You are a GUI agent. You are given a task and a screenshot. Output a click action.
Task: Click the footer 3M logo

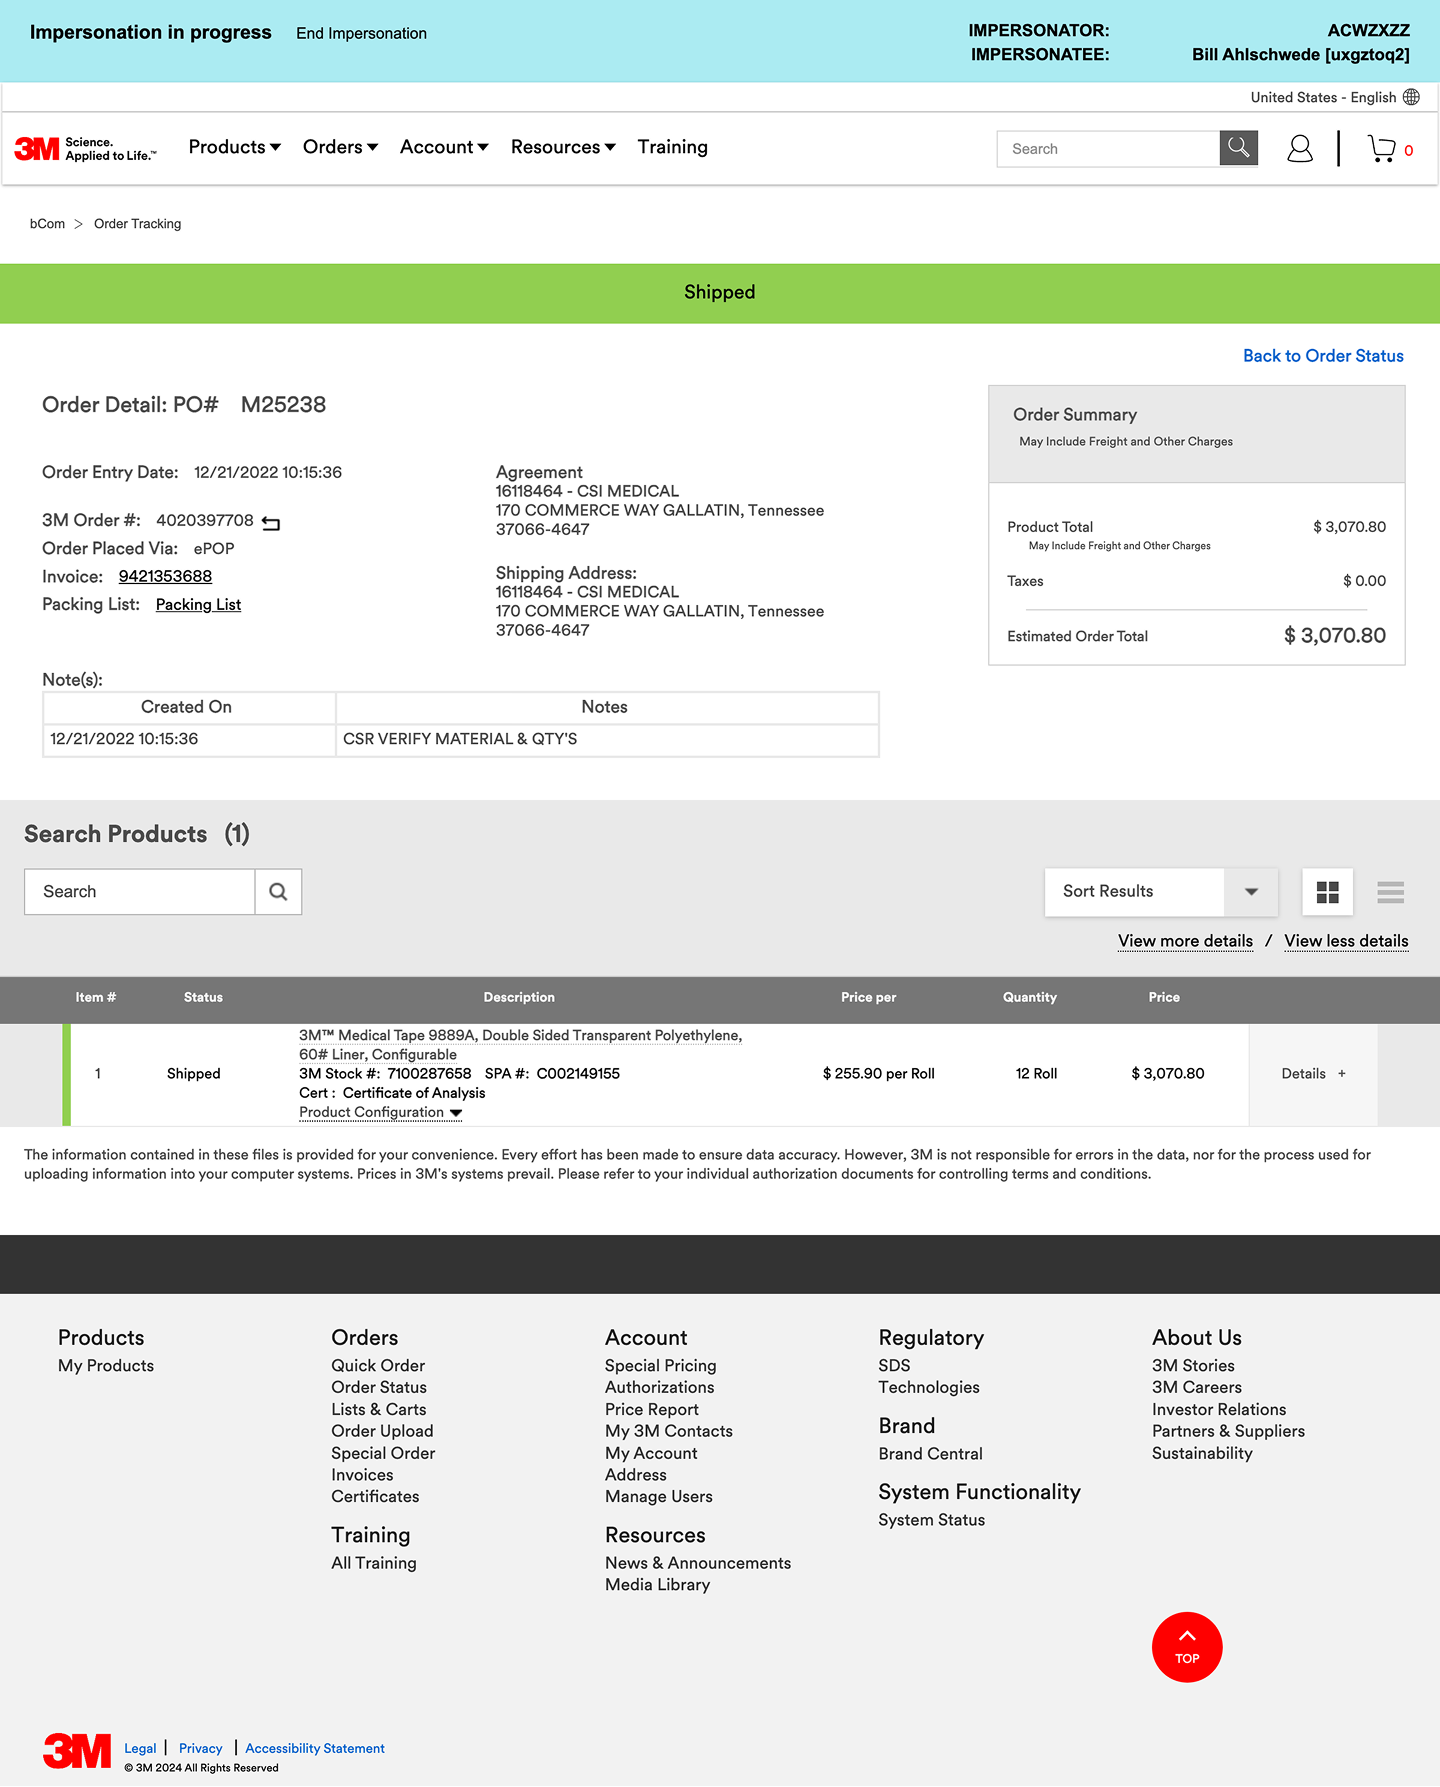tap(77, 1751)
